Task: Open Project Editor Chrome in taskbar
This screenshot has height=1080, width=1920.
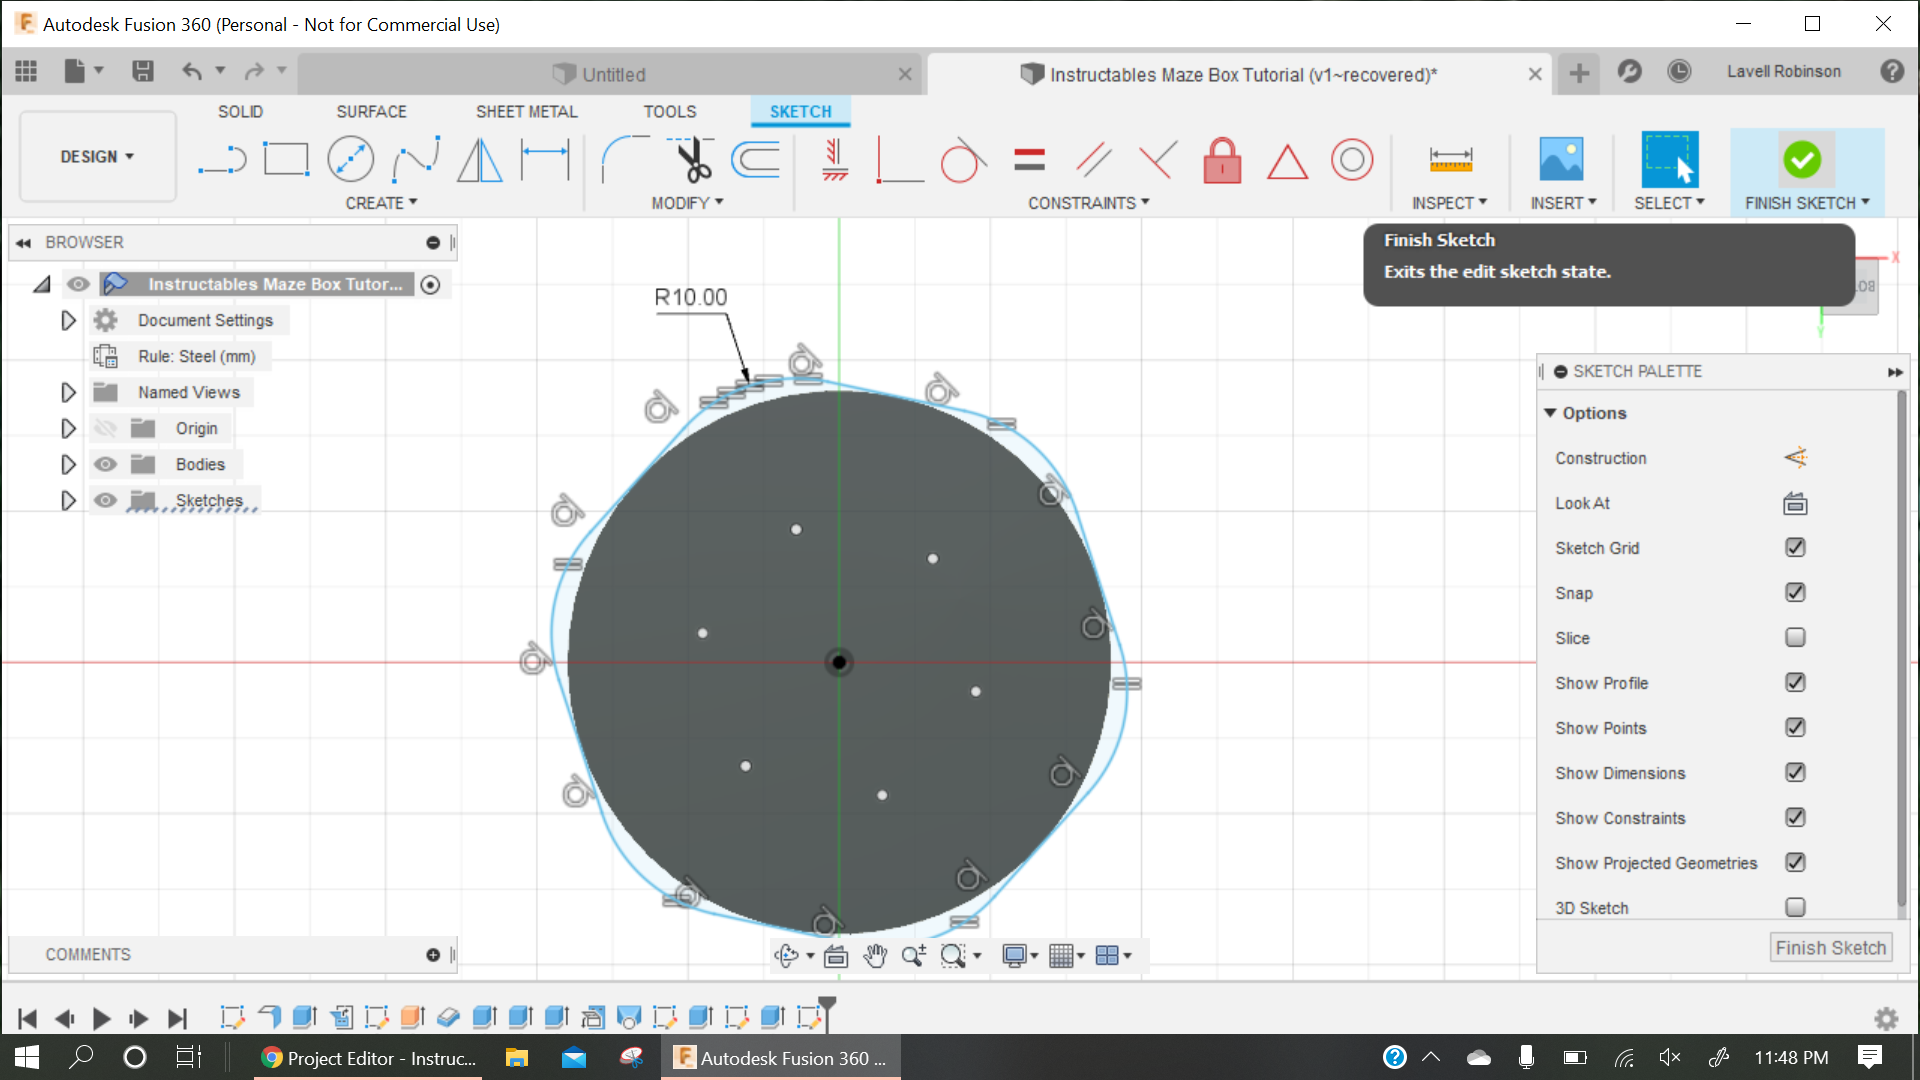Action: point(368,1058)
